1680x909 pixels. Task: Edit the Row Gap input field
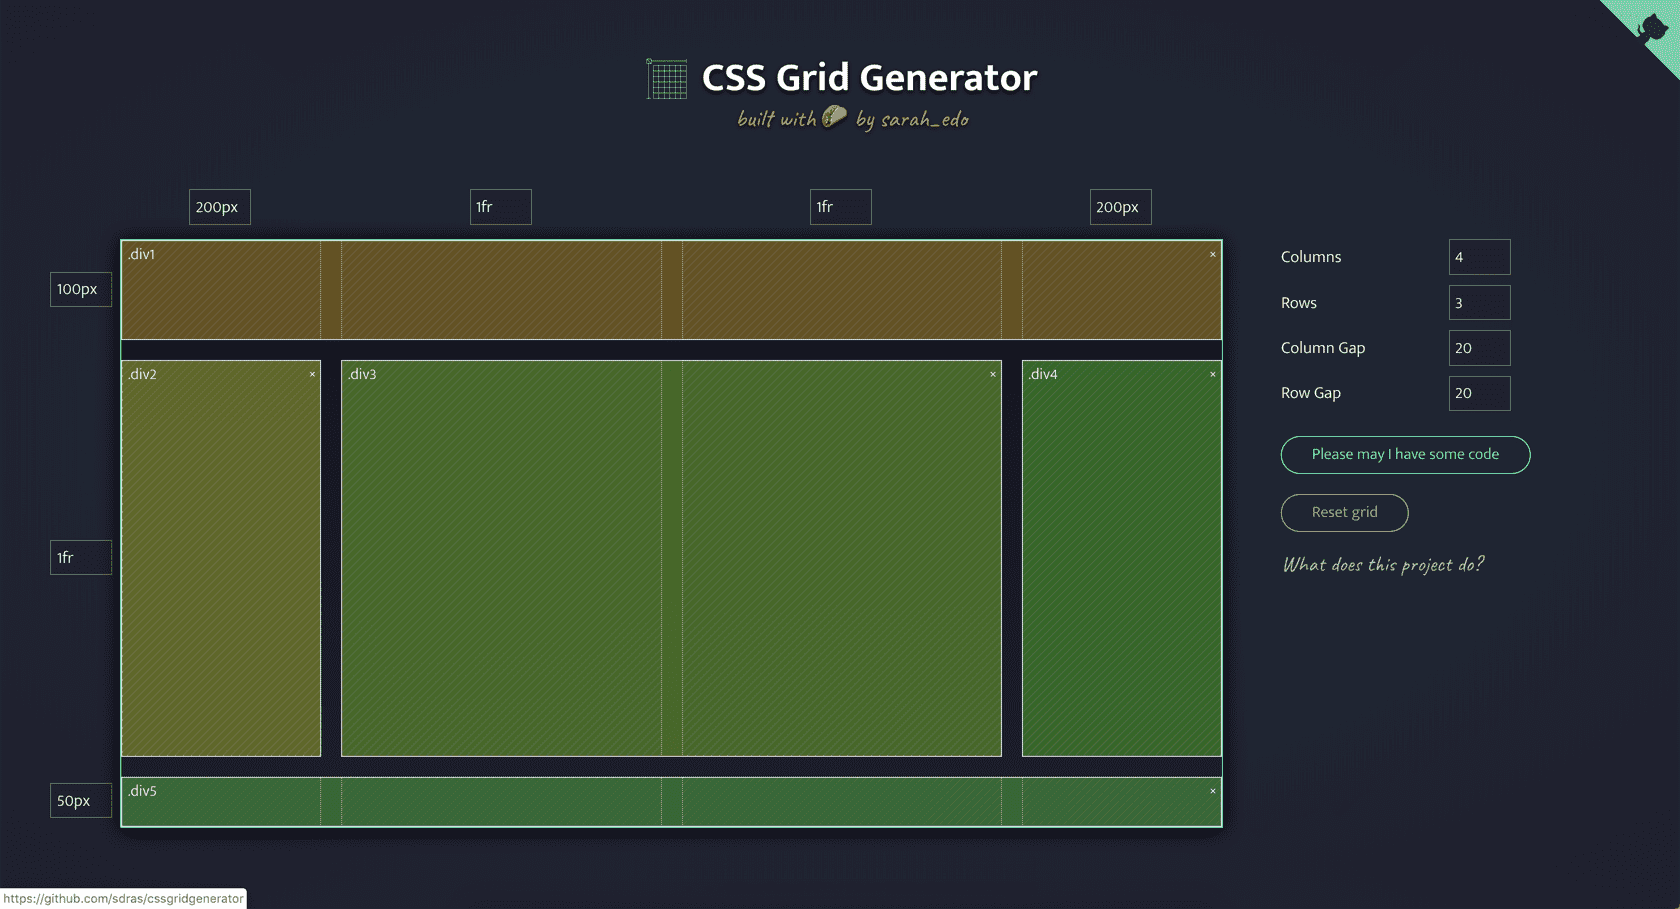point(1478,393)
